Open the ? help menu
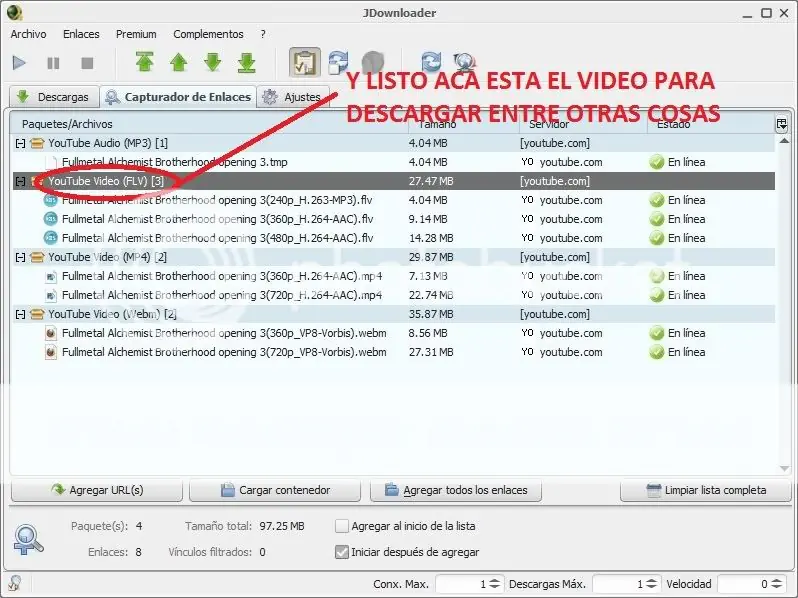 (263, 34)
